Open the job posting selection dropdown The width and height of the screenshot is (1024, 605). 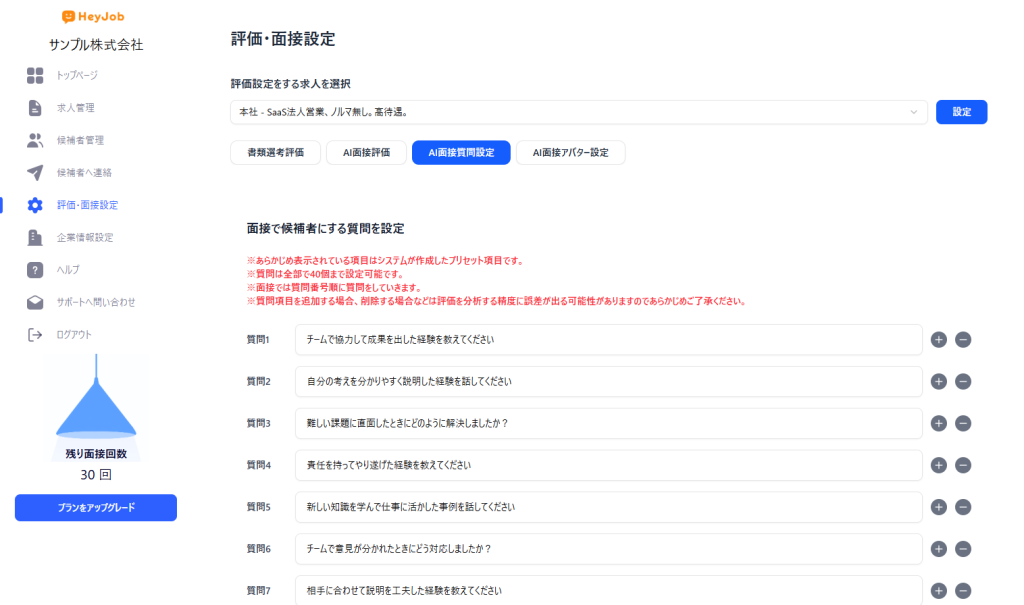(x=578, y=112)
